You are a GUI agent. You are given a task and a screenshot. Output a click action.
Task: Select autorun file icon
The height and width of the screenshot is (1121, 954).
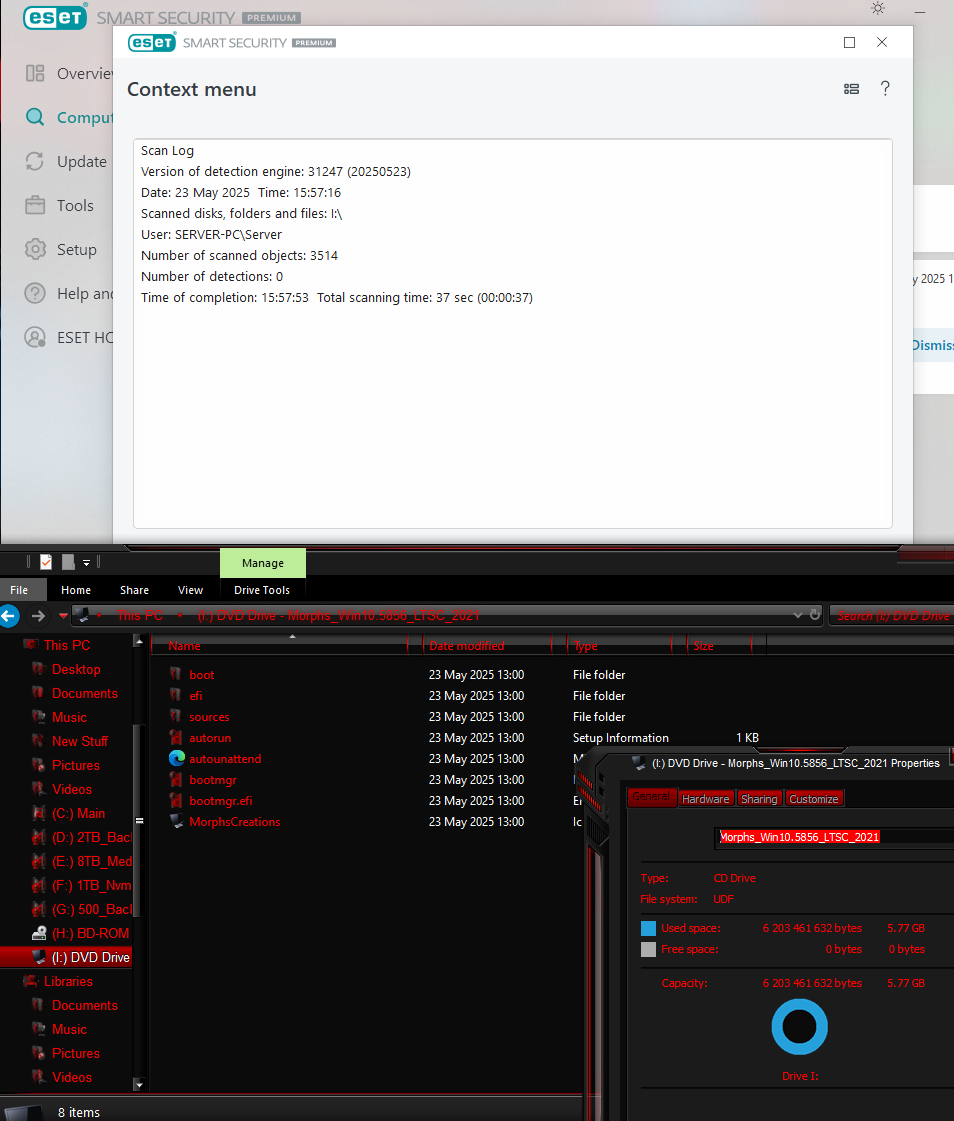[x=176, y=737]
